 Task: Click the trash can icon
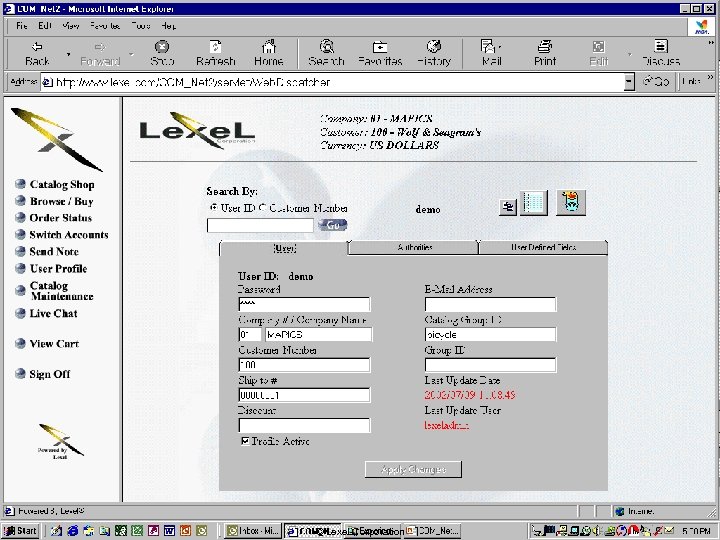tap(571, 202)
